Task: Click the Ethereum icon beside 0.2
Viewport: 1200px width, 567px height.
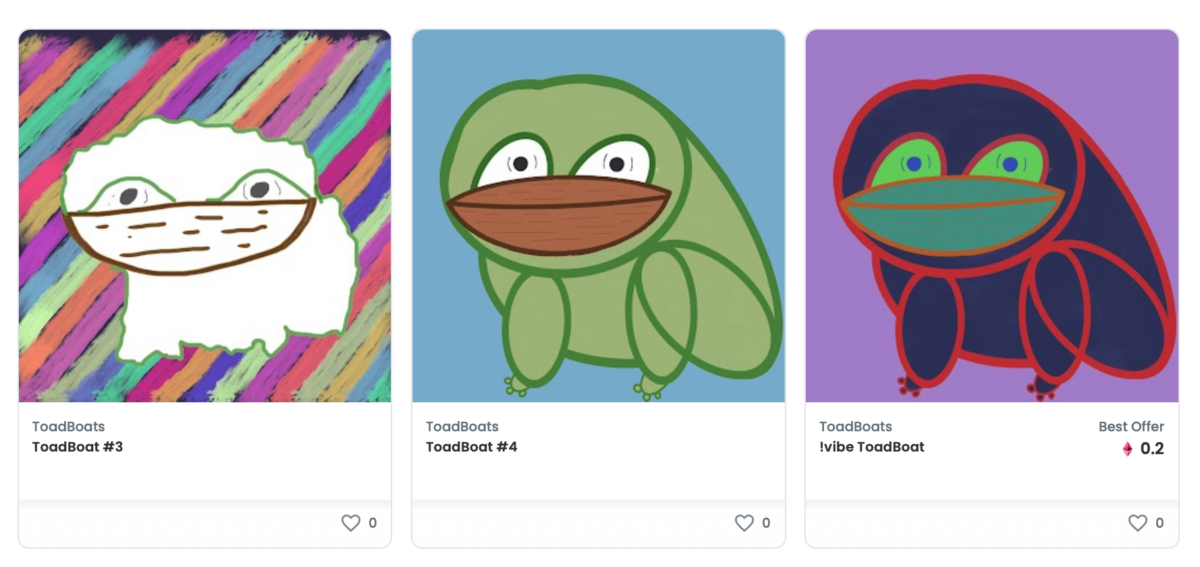Action: [1127, 449]
